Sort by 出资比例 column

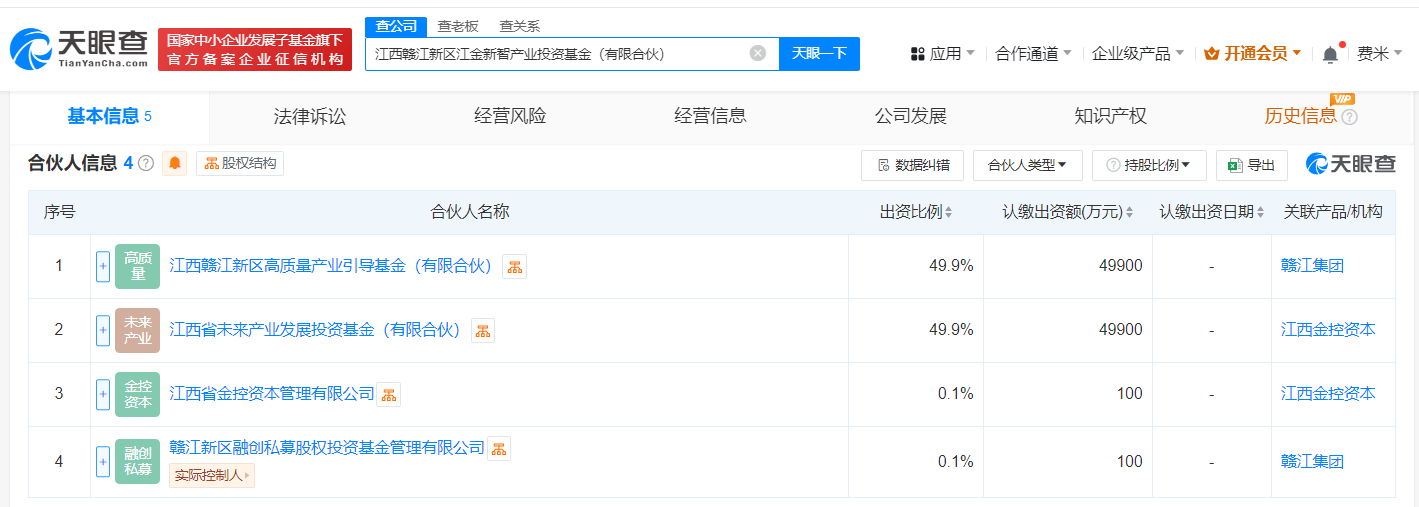pyautogui.click(x=915, y=212)
